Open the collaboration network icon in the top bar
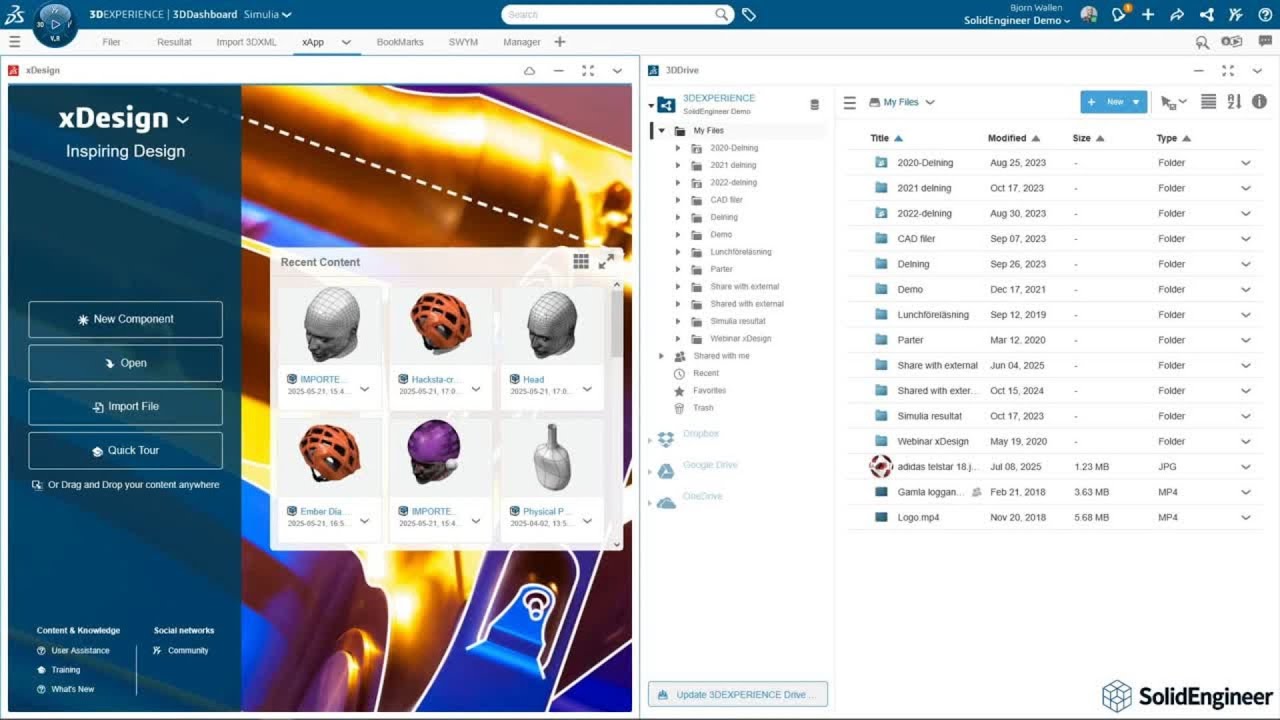 [x=1207, y=15]
